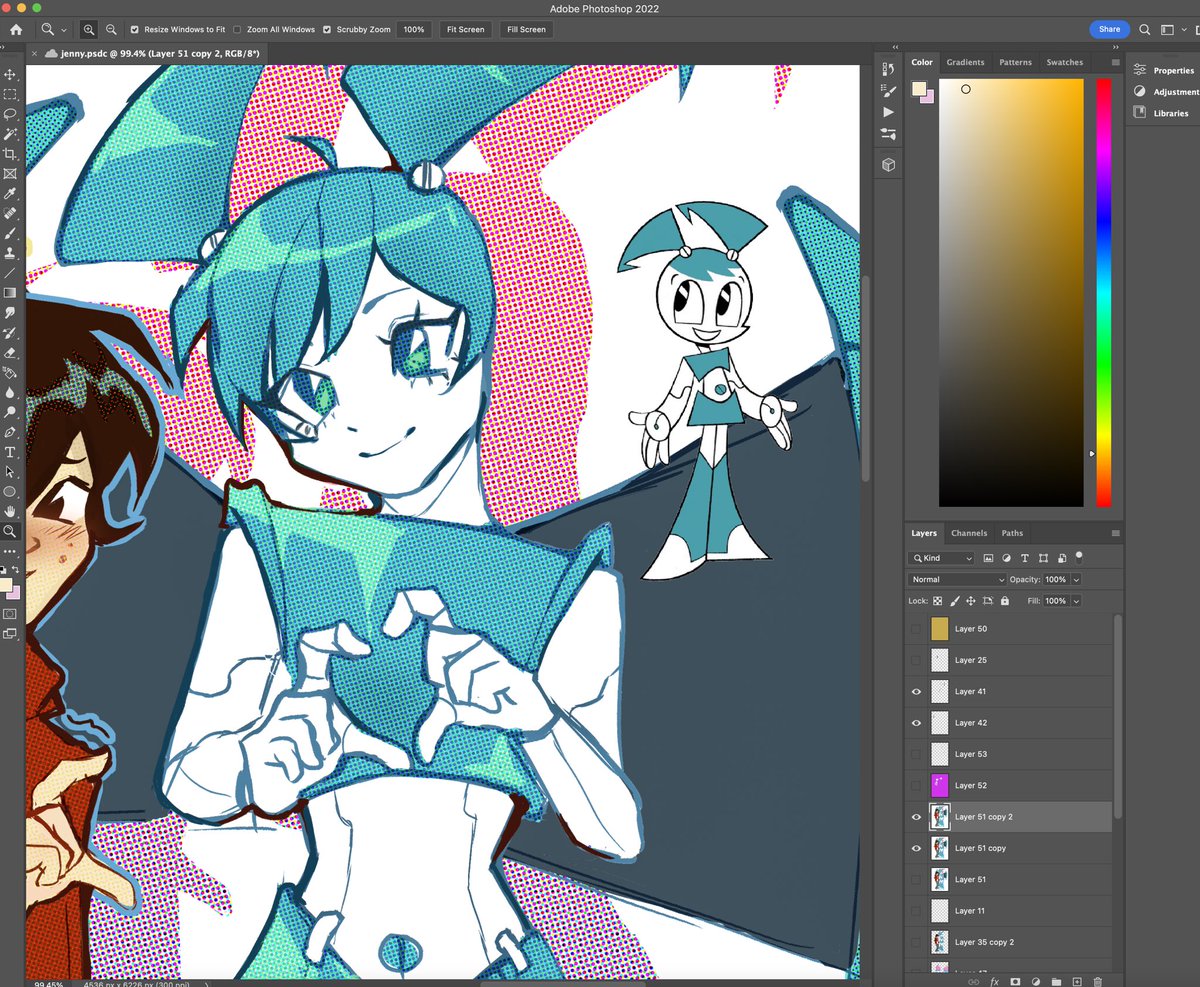Open the Fill slider dropdown arrow
The width and height of the screenshot is (1200, 987).
(x=1076, y=601)
